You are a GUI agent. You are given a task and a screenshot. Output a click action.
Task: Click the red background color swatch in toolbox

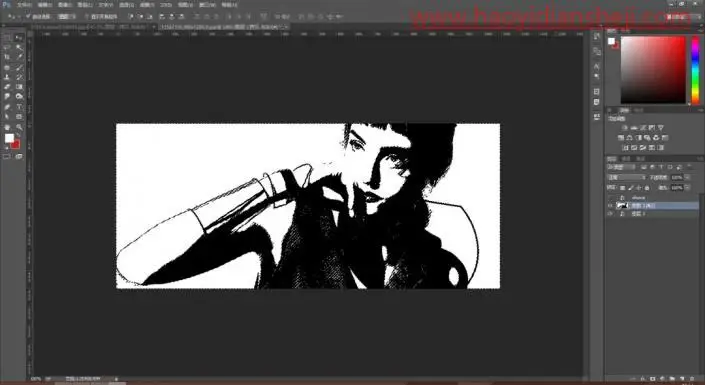tap(16, 144)
